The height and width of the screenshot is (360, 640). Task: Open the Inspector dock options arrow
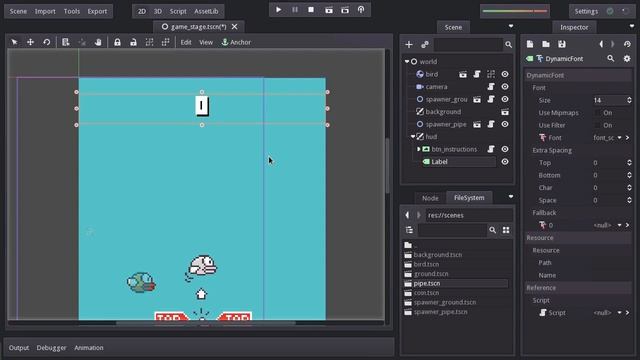click(x=632, y=26)
